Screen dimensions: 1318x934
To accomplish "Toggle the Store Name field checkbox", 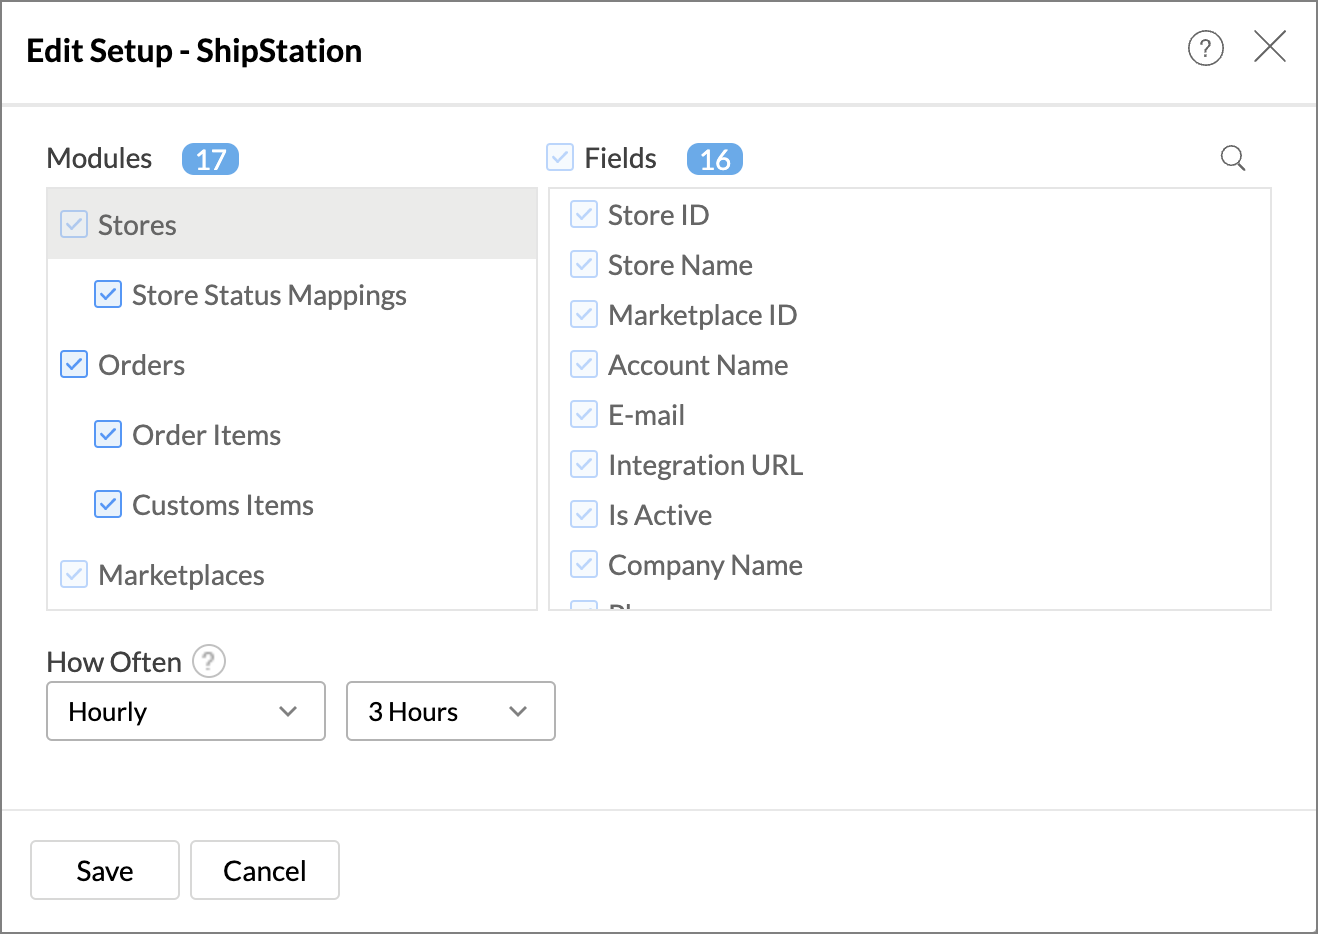I will (584, 264).
